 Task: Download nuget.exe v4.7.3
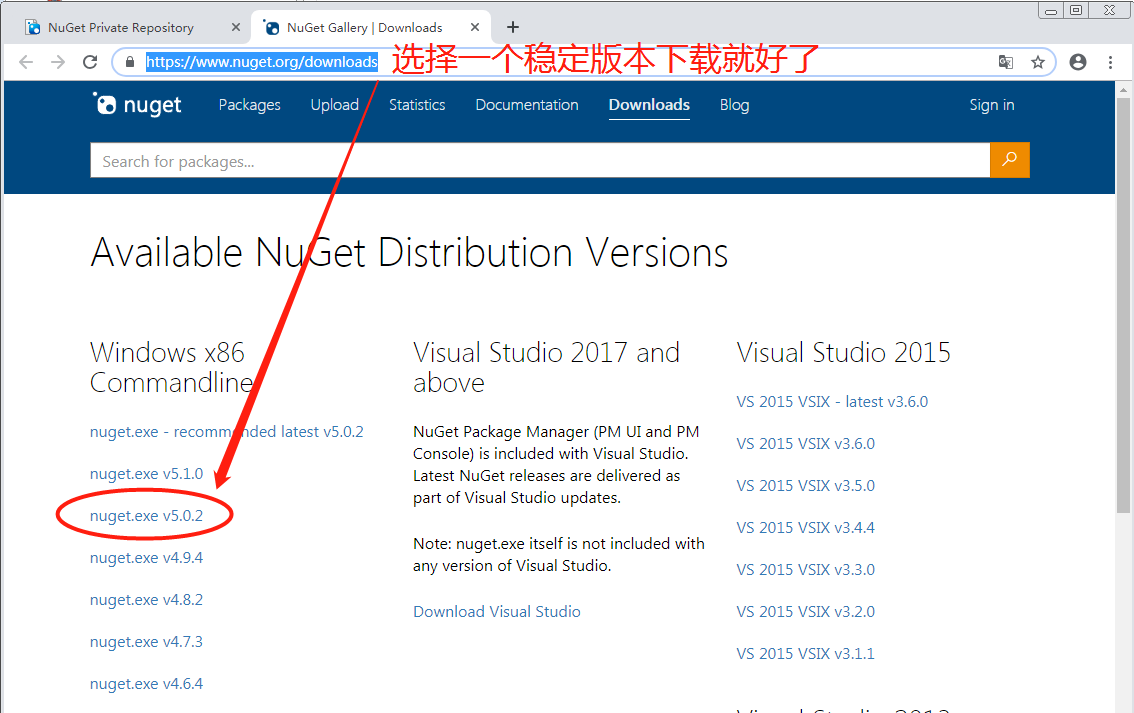click(x=146, y=641)
